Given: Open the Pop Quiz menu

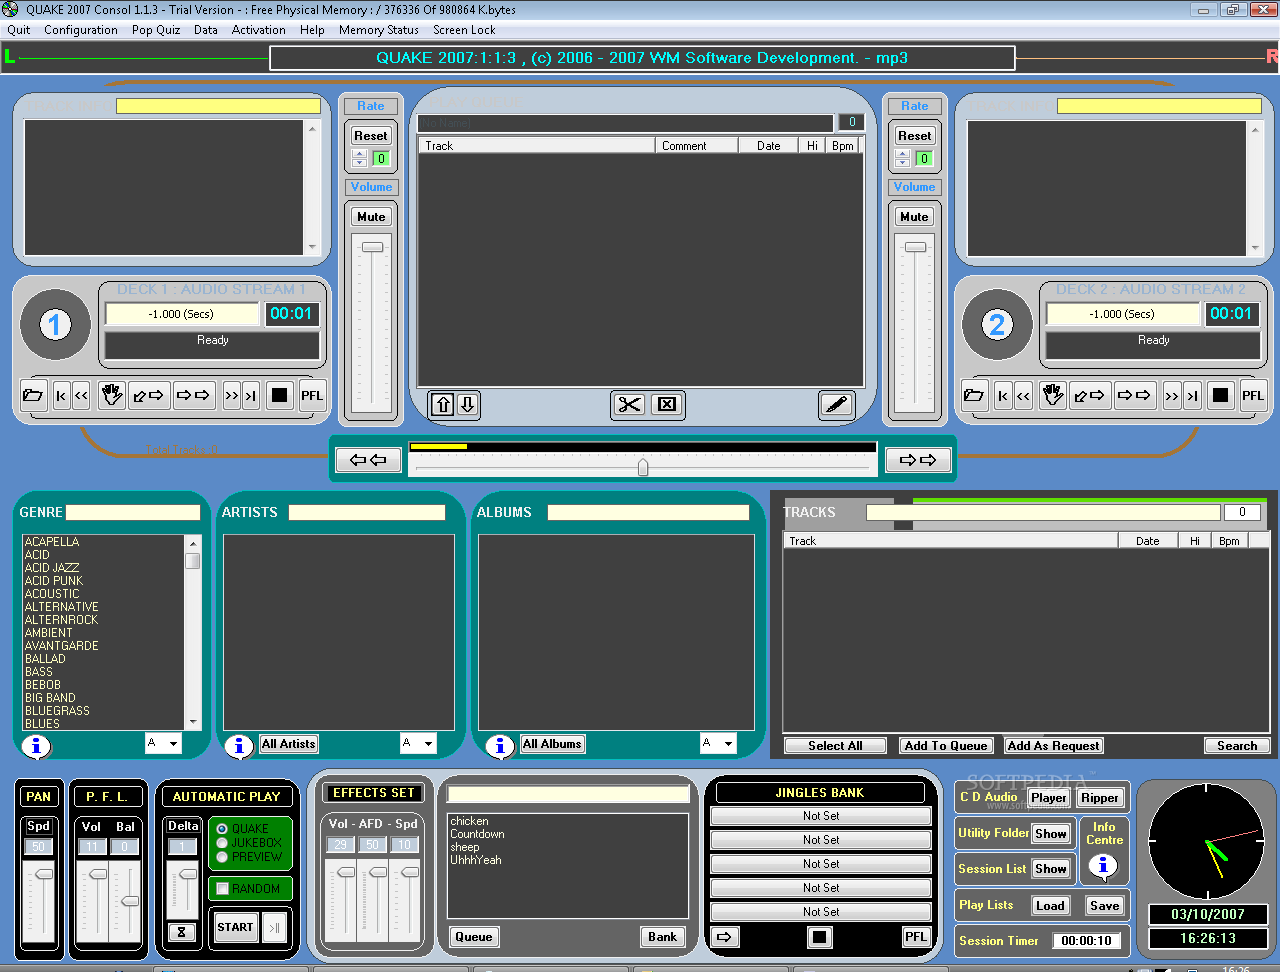Looking at the screenshot, I should pyautogui.click(x=156, y=30).
